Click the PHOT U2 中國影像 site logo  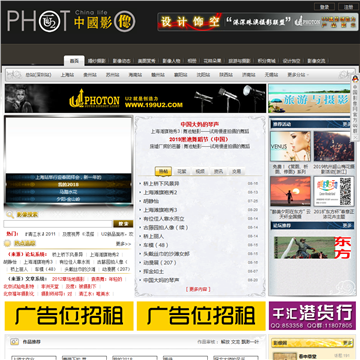click(71, 21)
